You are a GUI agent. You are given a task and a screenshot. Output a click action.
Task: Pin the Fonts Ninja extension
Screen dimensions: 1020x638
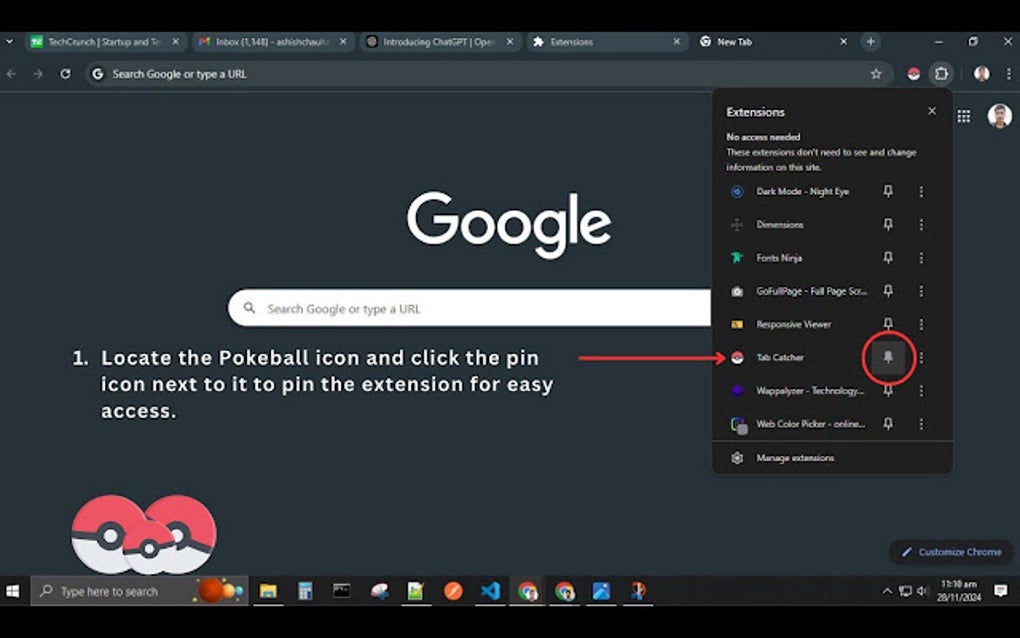(888, 257)
